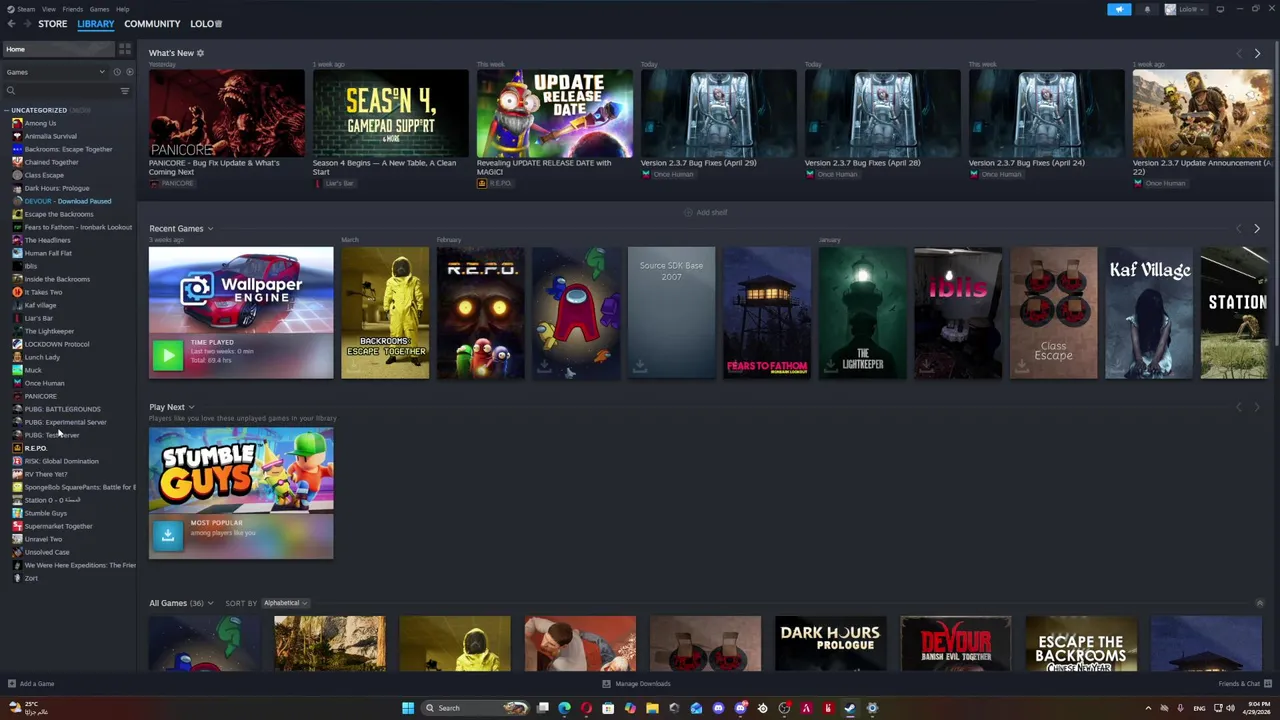This screenshot has height=720, width=1280.
Task: Open Microsoft Edge from taskbar
Action: click(x=564, y=708)
